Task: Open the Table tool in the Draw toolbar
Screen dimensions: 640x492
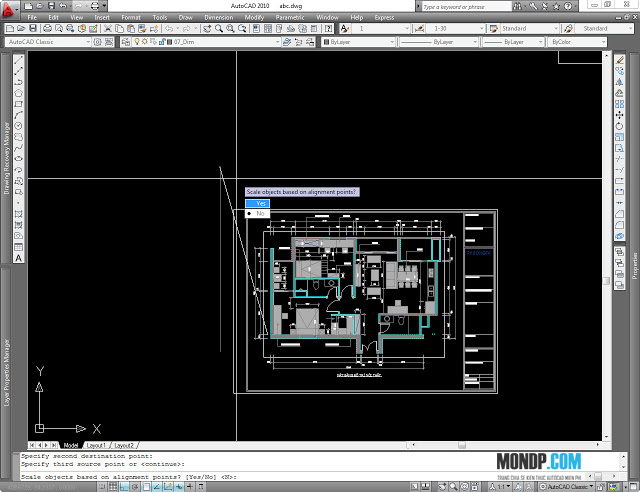Action: pos(18,247)
